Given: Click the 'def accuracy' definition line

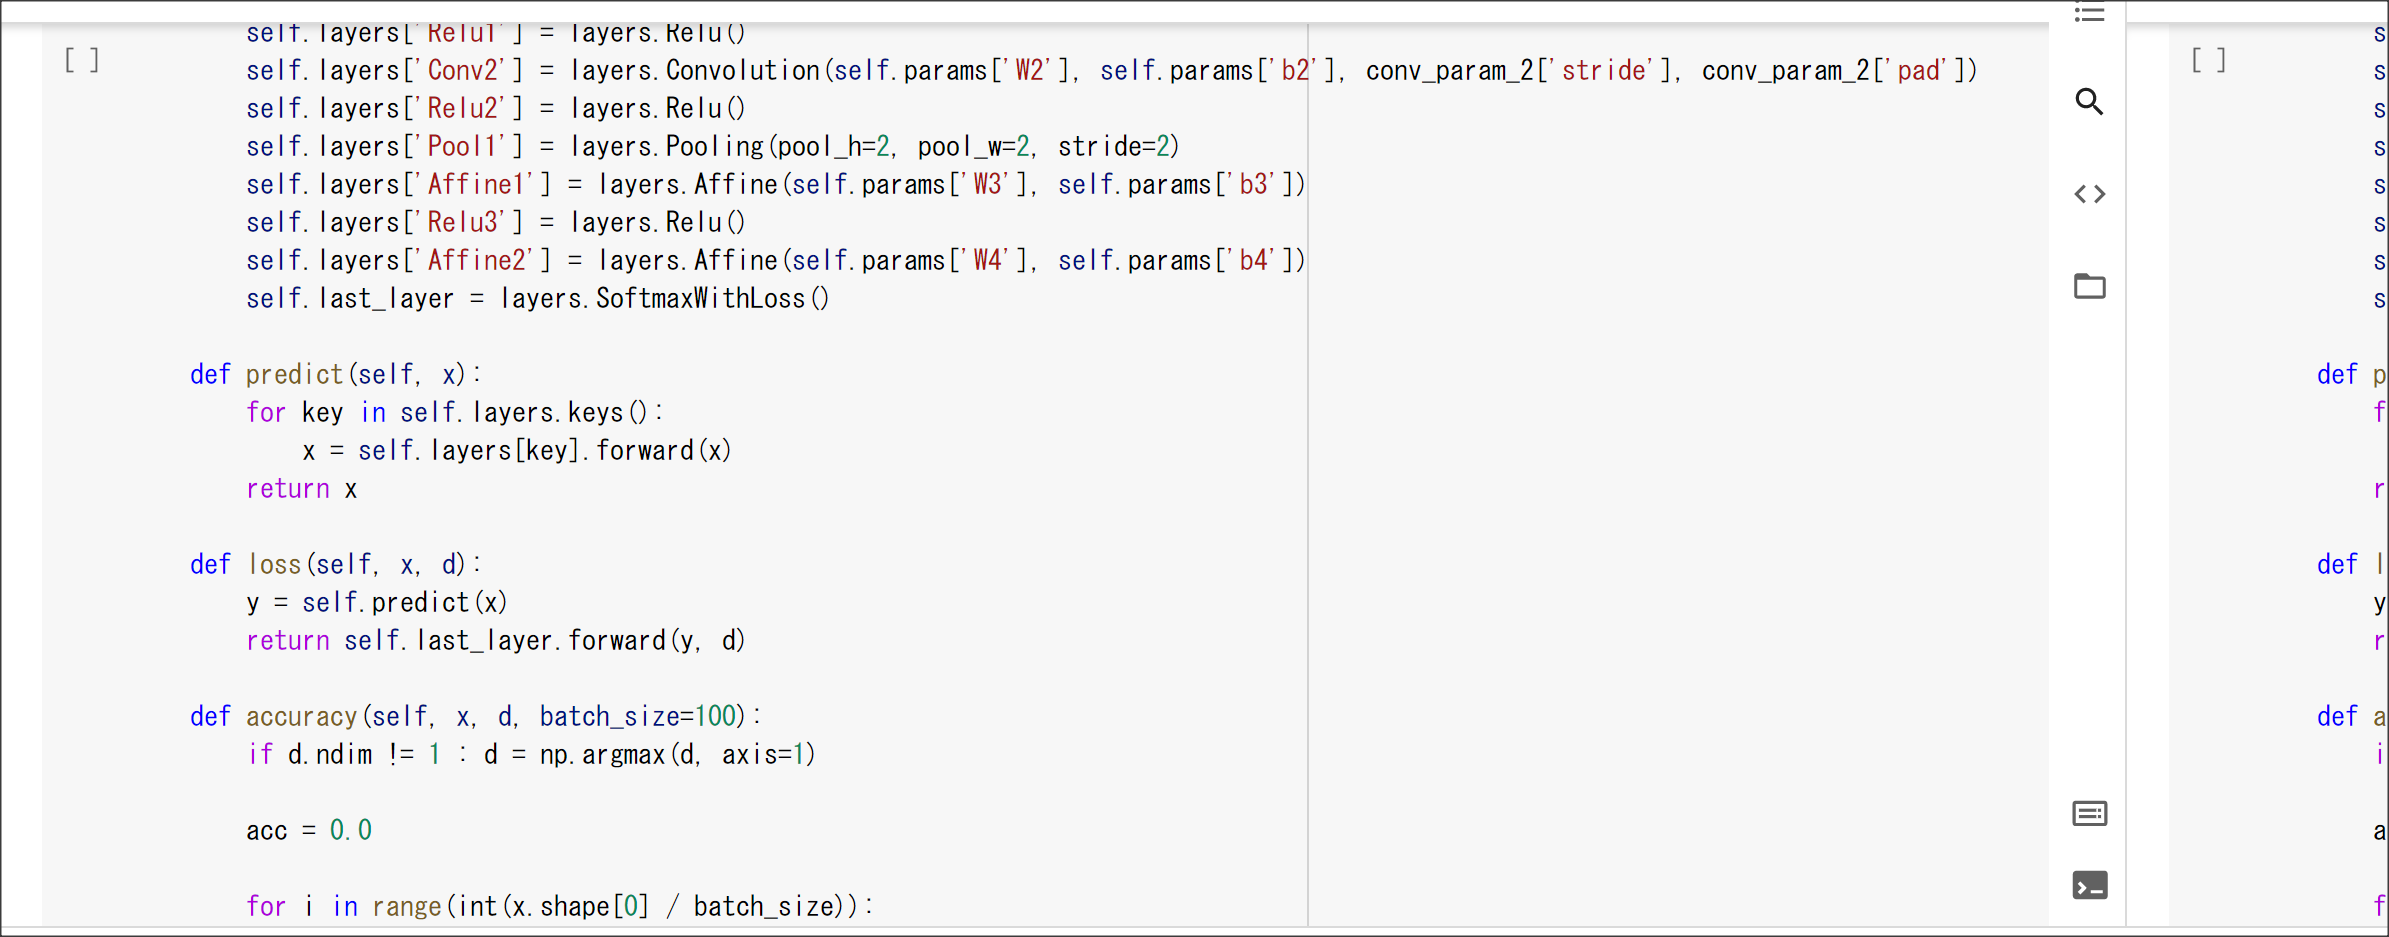Looking at the screenshot, I should pyautogui.click(x=476, y=717).
